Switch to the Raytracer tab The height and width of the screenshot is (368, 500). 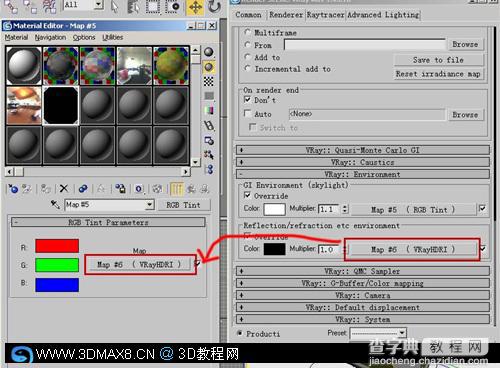325,15
